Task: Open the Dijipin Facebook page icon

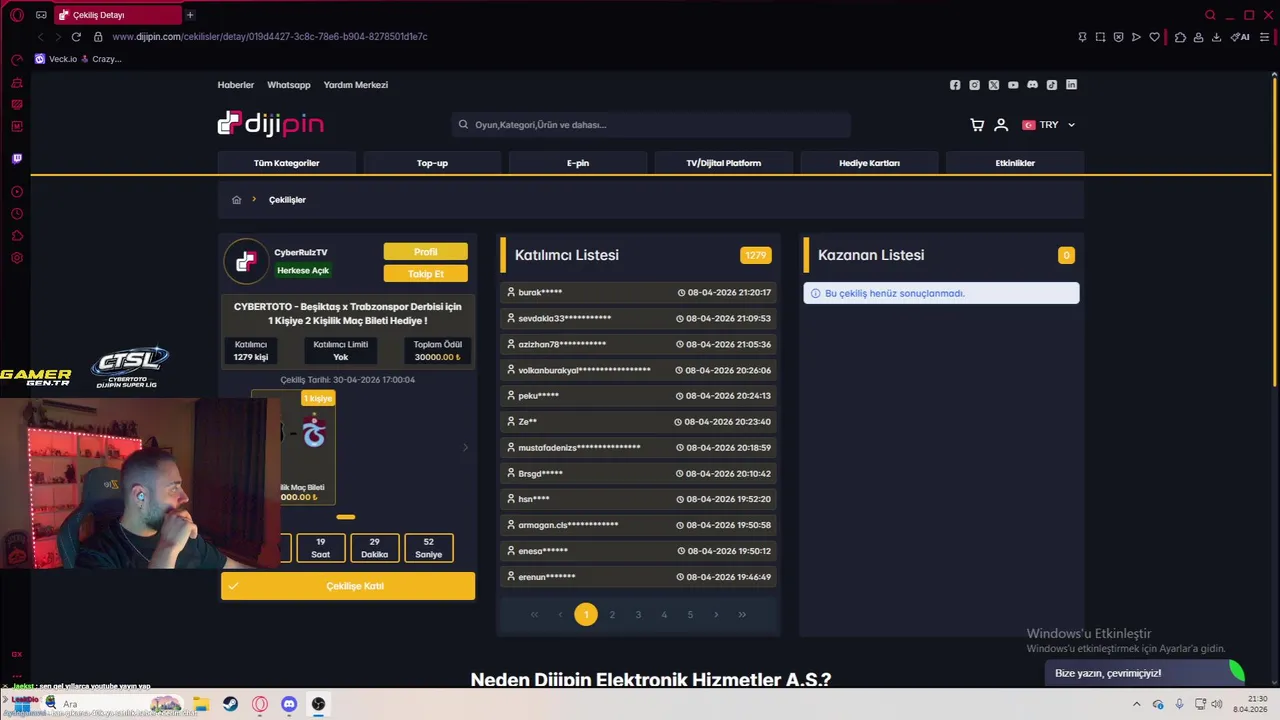Action: [955, 85]
